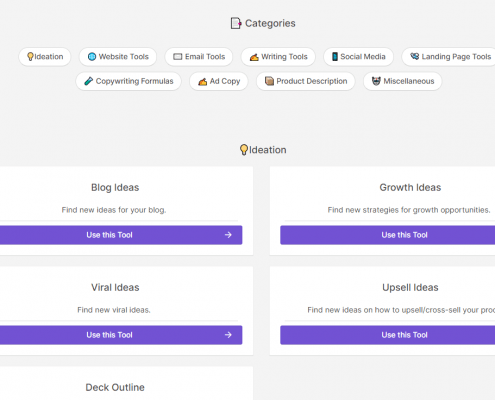Click the lightbulb icon in Ideation chip

(x=30, y=57)
